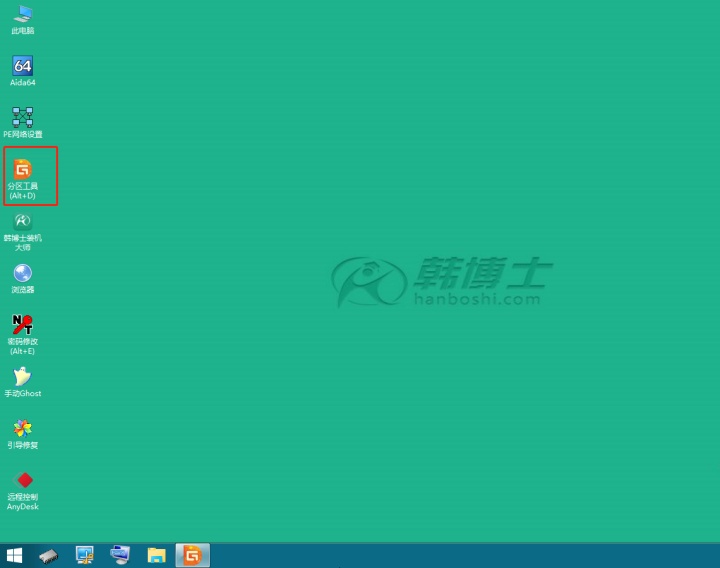Launch the 浏览器 browser icon
This screenshot has height=568, width=720.
point(22,279)
